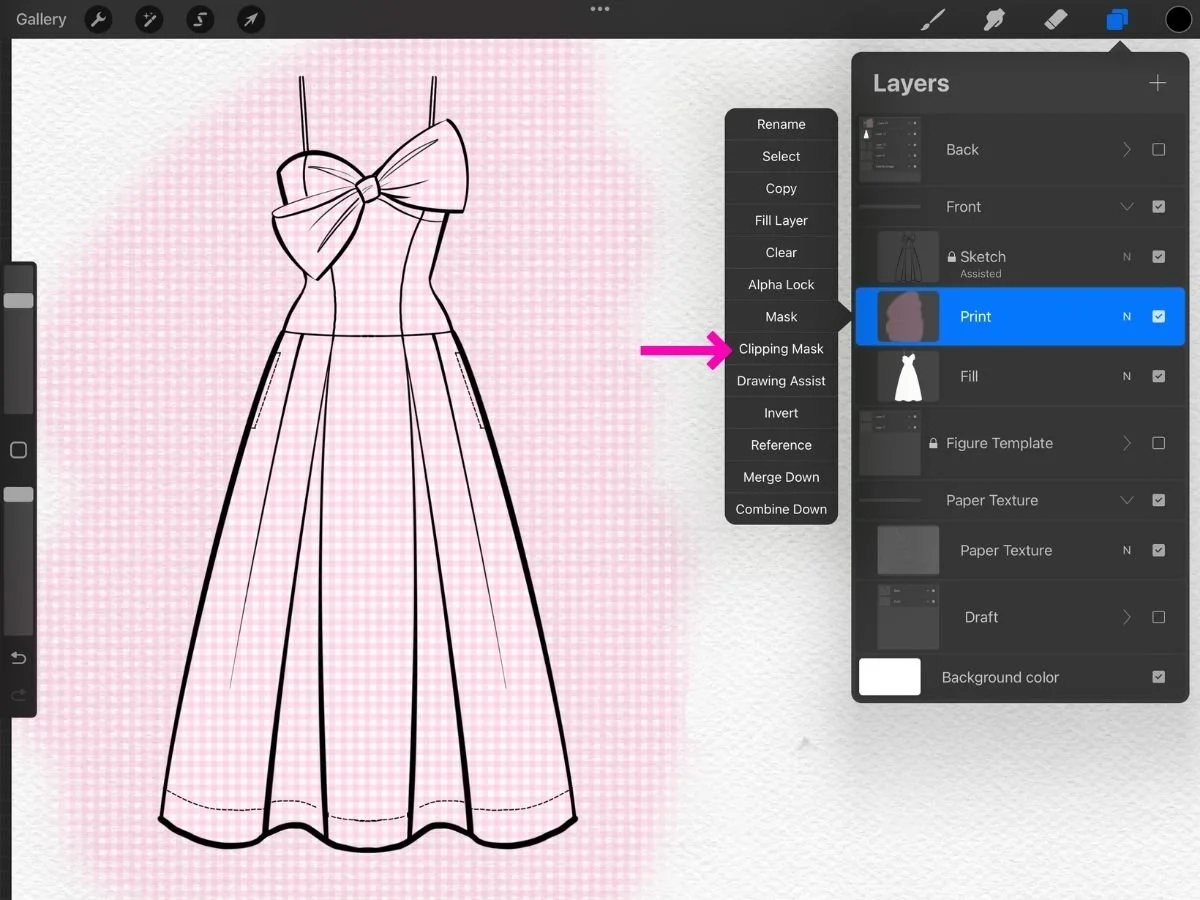Select the Brush tool
The width and height of the screenshot is (1200, 900).
point(932,19)
